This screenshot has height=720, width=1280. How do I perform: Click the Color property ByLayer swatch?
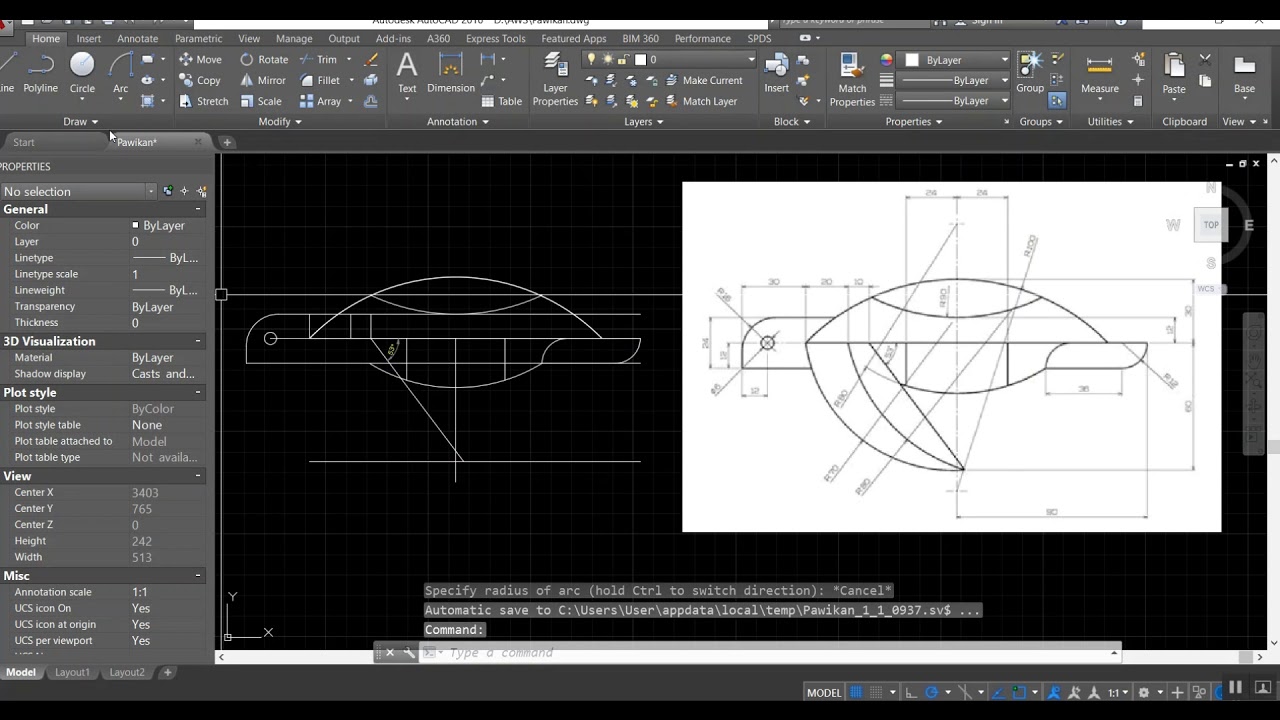point(135,226)
